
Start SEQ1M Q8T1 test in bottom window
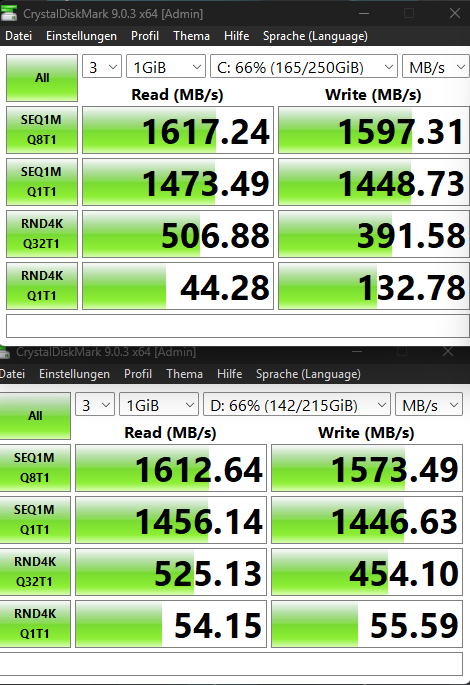click(35, 468)
